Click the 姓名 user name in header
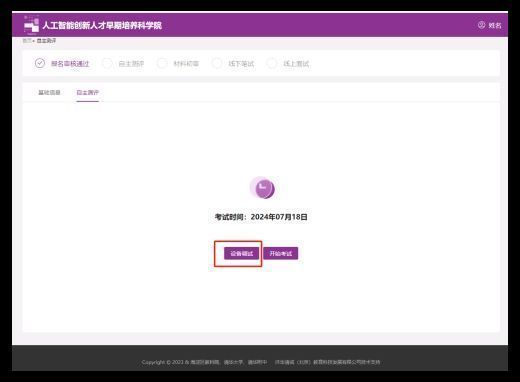This screenshot has width=520, height=382. coord(495,25)
